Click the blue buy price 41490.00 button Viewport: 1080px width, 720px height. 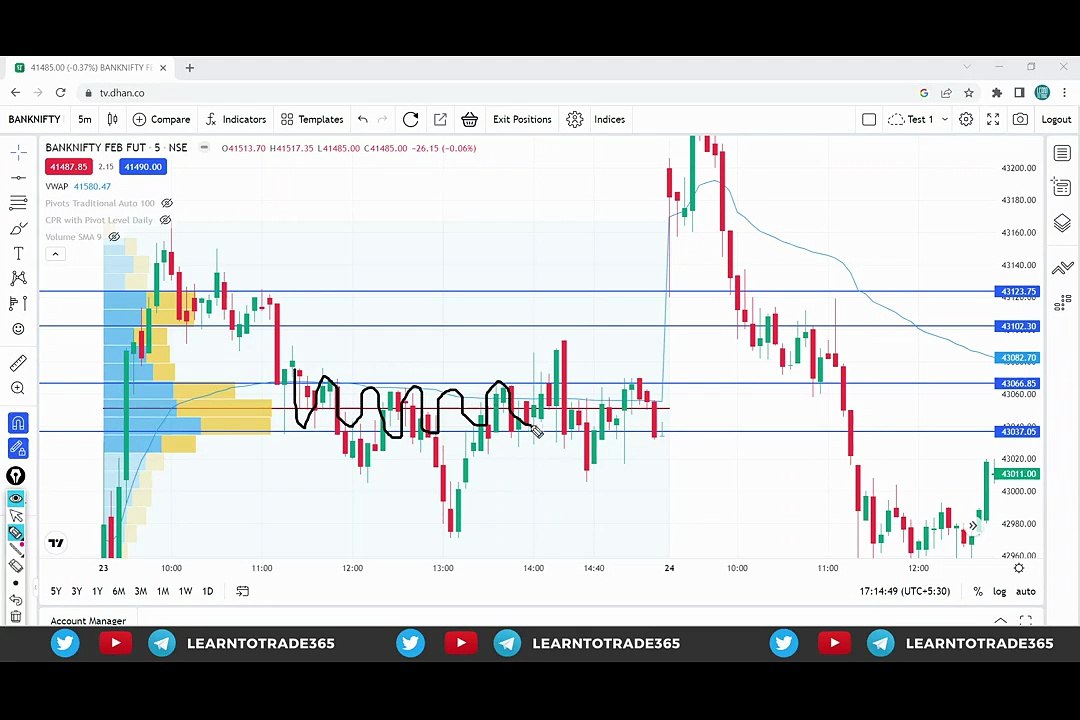(143, 167)
